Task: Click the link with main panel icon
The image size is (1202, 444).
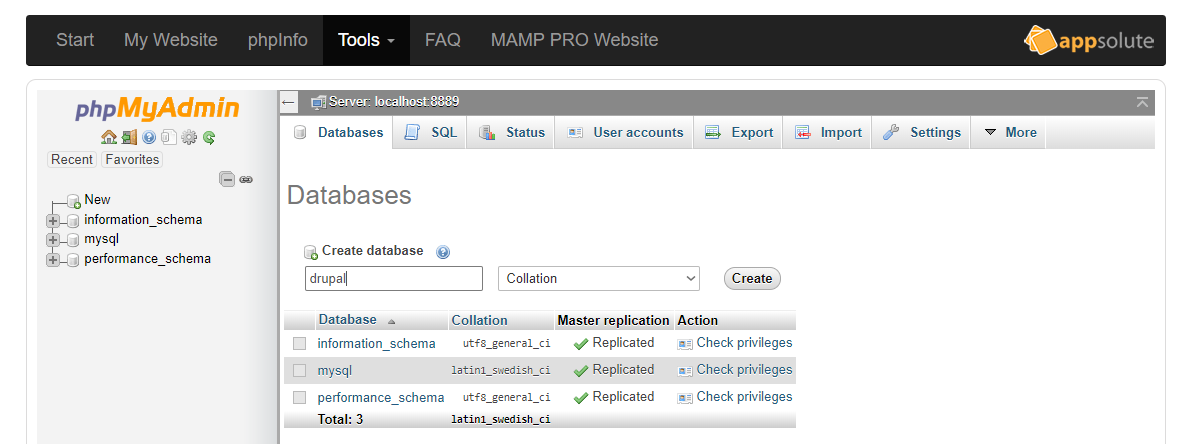Action: [246, 179]
